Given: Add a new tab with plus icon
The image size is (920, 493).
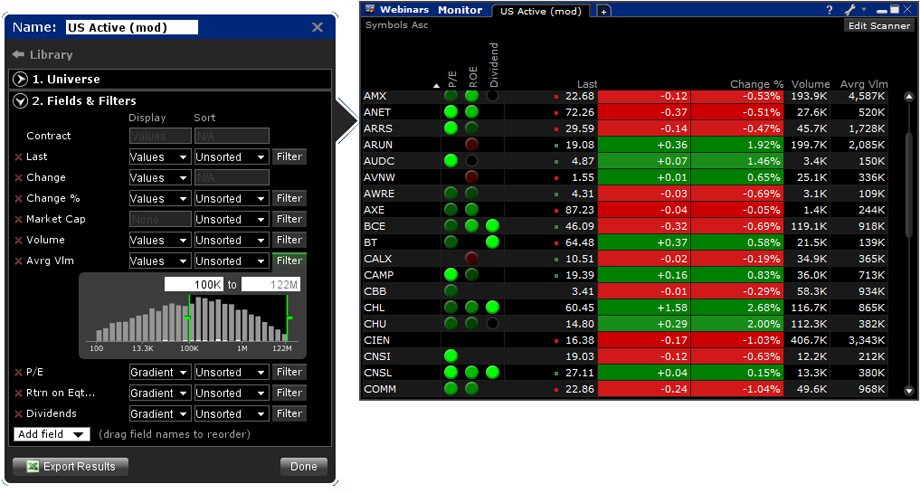Looking at the screenshot, I should [603, 11].
